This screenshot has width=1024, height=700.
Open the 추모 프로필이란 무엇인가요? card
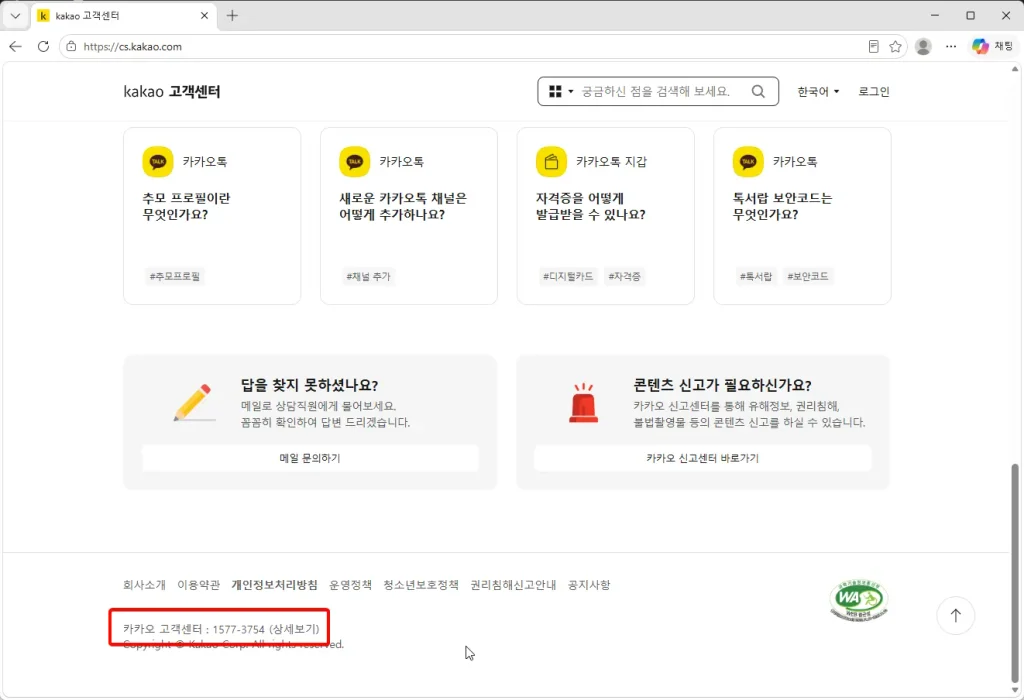(x=212, y=216)
